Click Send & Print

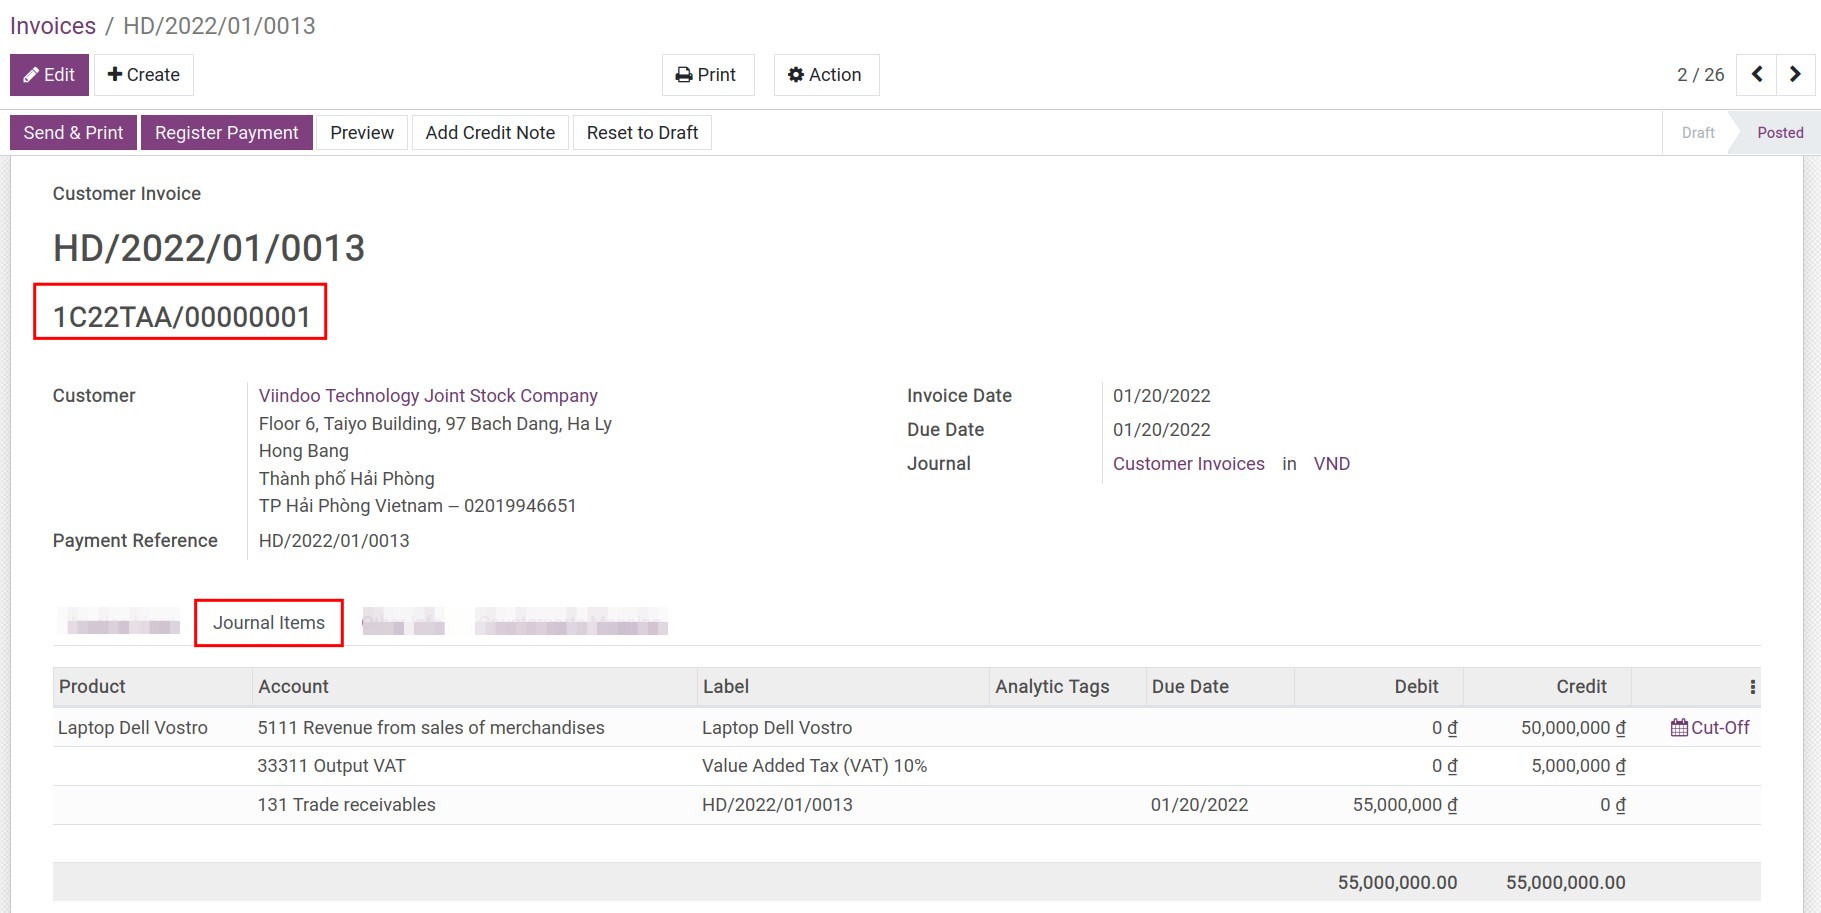coord(72,132)
